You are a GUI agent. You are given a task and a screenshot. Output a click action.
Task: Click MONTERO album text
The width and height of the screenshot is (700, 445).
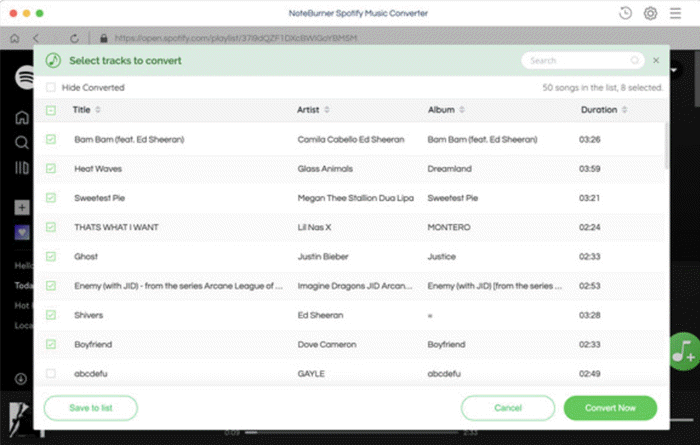449,227
